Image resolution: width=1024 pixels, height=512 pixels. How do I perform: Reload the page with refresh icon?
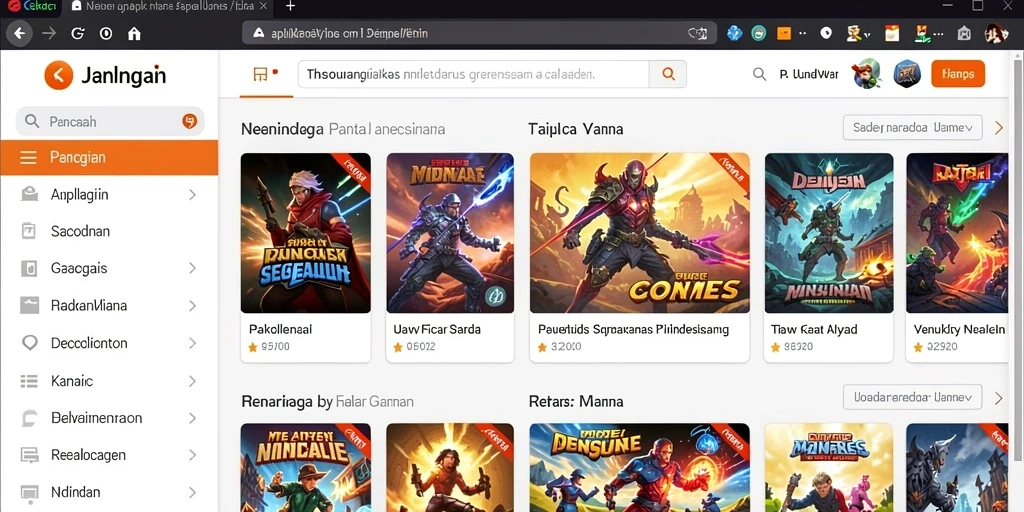click(77, 33)
